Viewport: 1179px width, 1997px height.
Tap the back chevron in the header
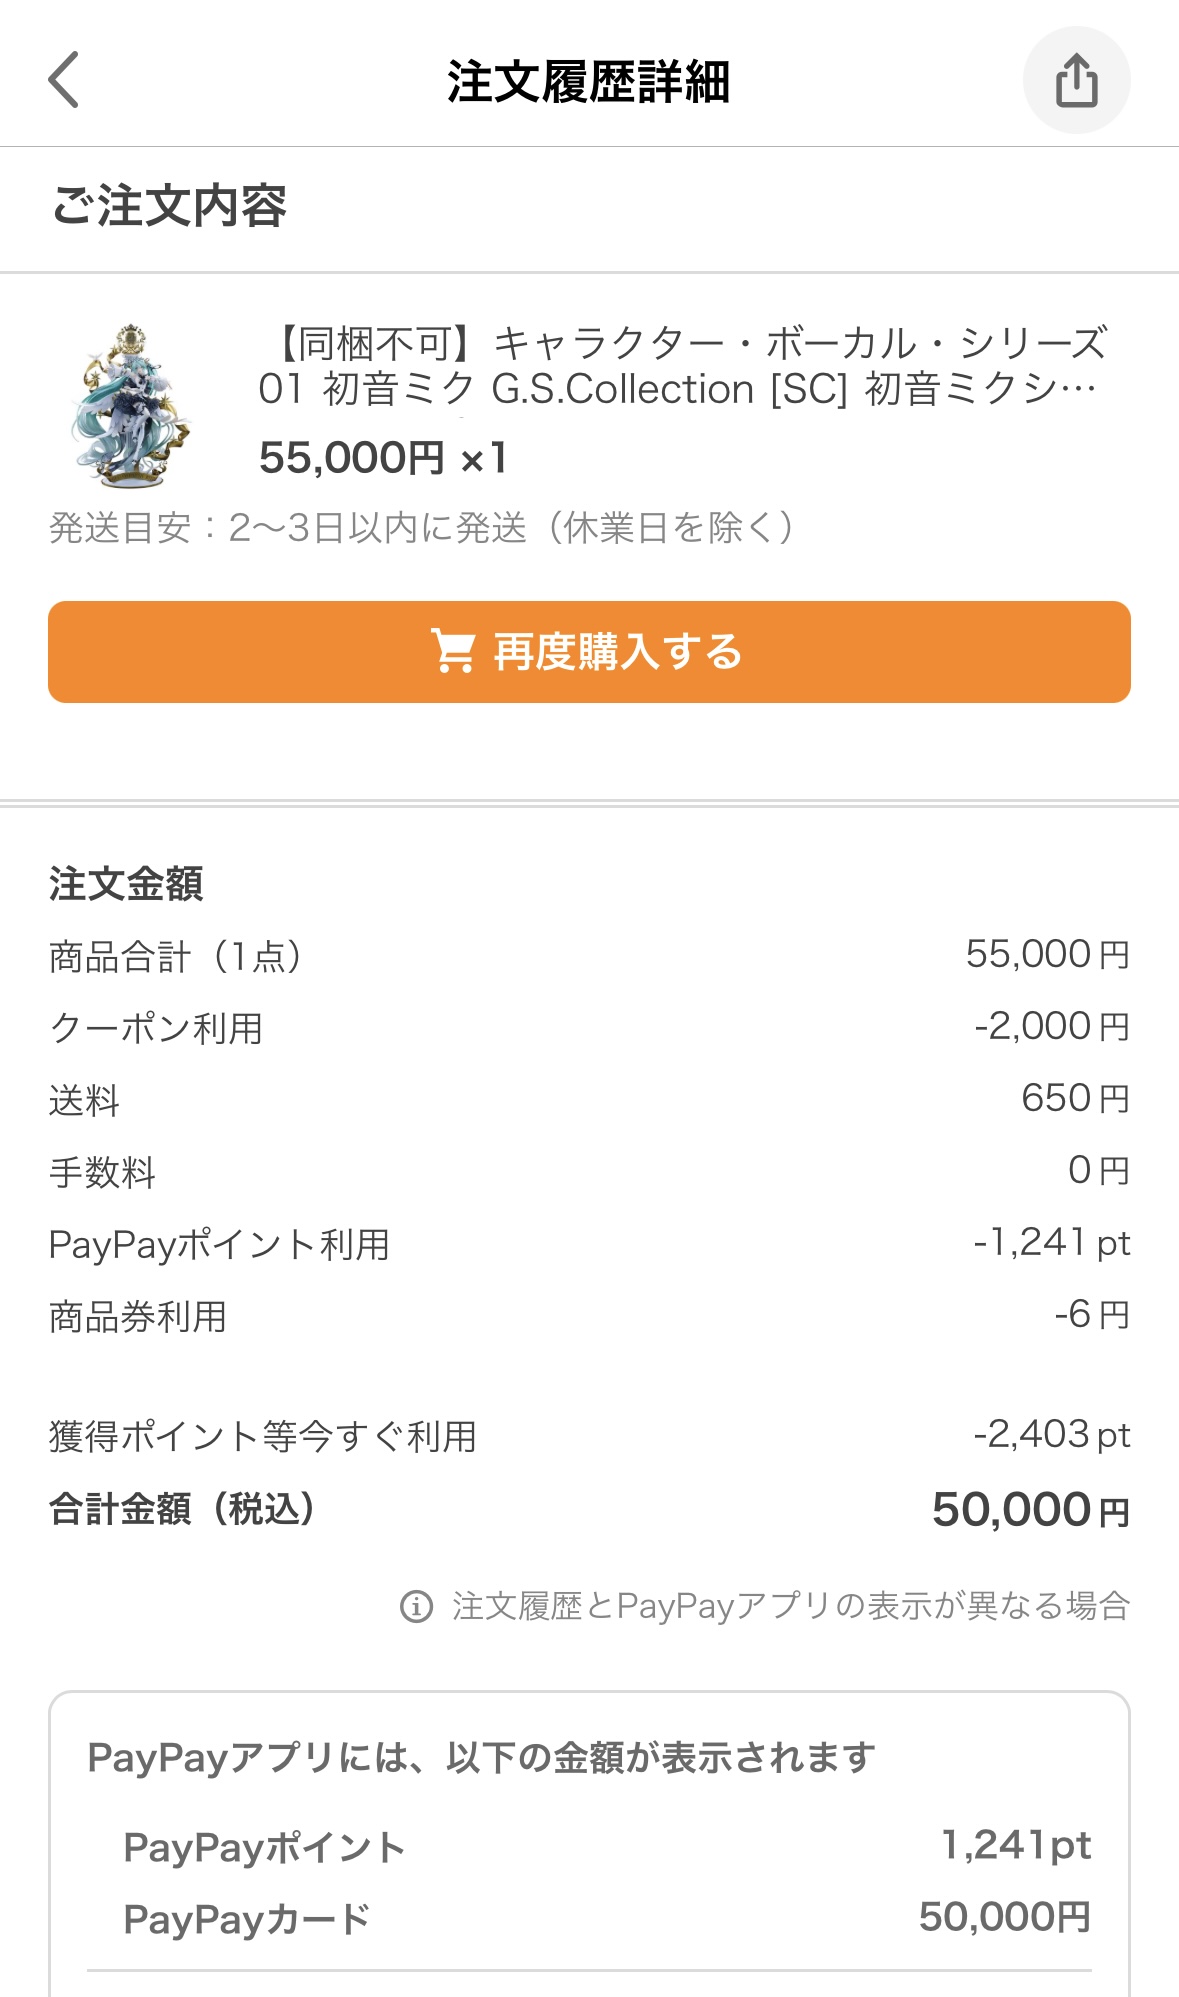(64, 80)
